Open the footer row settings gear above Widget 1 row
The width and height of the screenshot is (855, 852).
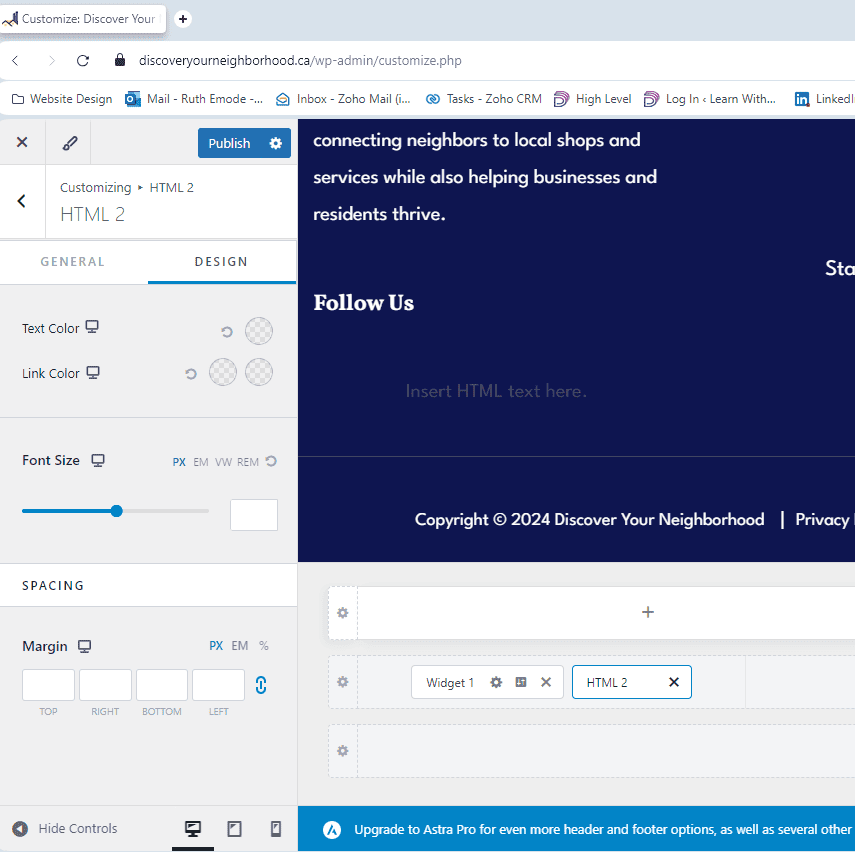[342, 613]
